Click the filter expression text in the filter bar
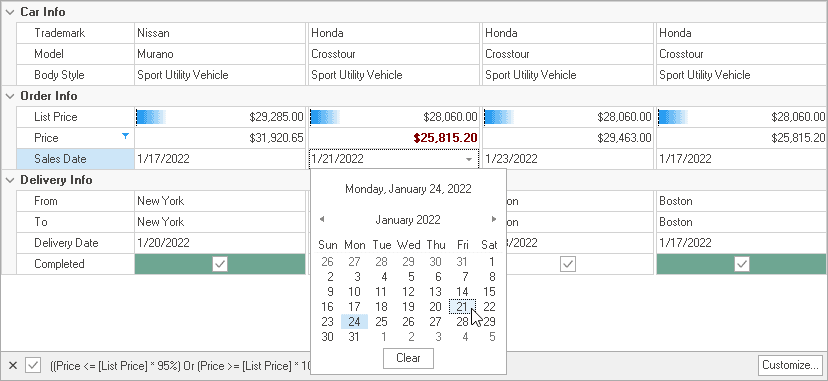Screen dimensions: 828x381 point(180,365)
